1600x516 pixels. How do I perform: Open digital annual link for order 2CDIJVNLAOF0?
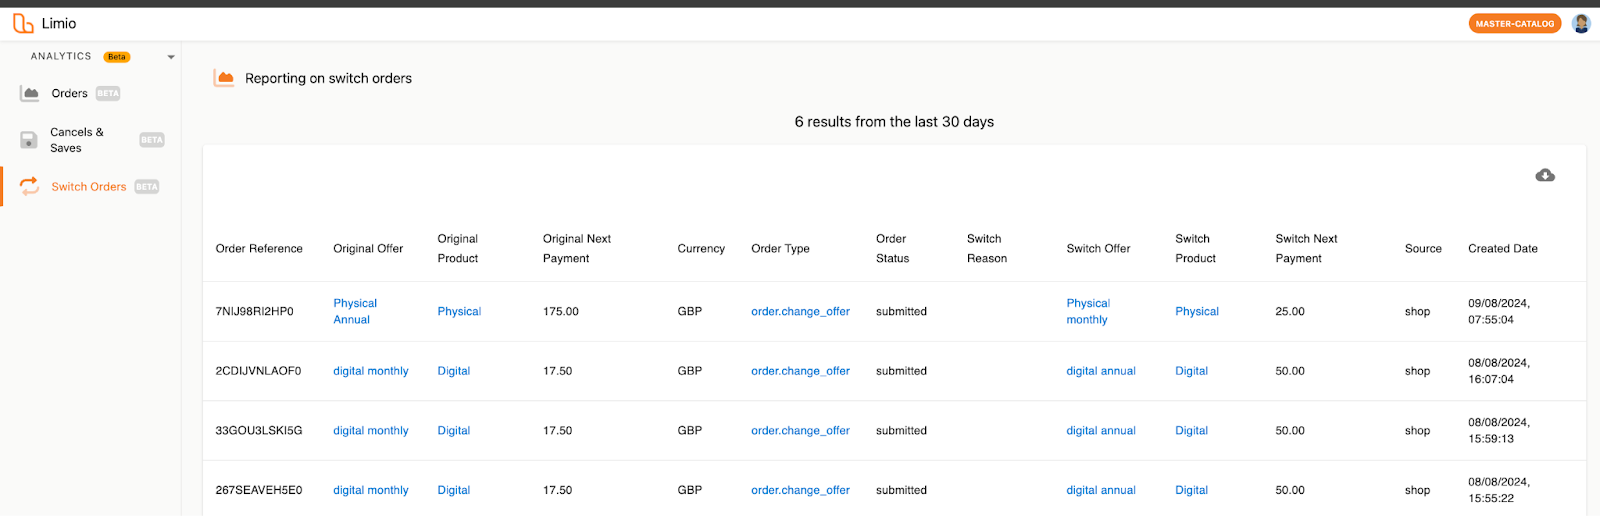tap(1100, 371)
